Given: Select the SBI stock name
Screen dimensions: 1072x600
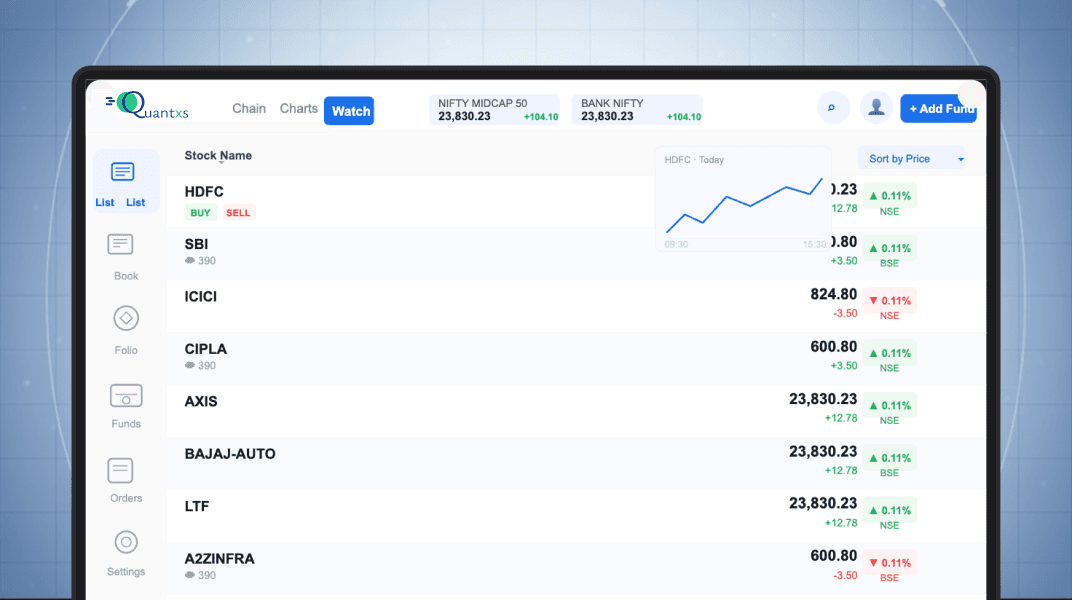Looking at the screenshot, I should tap(196, 245).
